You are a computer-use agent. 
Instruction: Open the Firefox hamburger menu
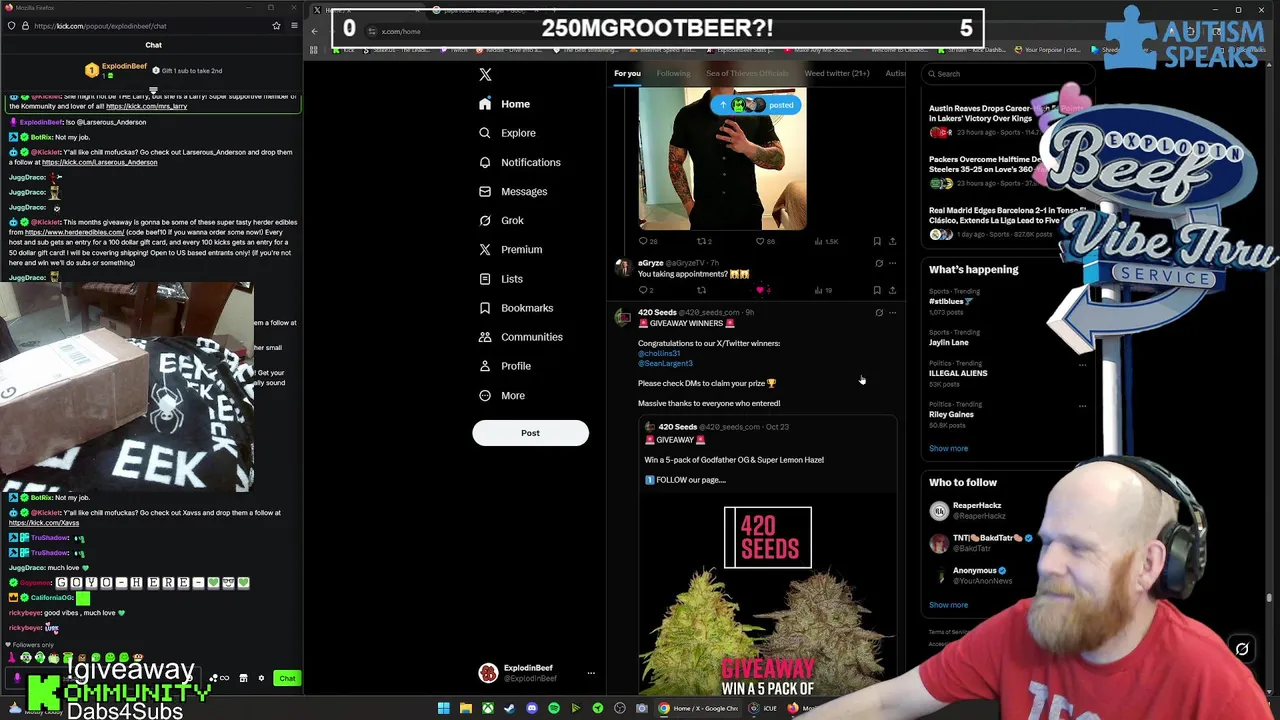click(294, 26)
